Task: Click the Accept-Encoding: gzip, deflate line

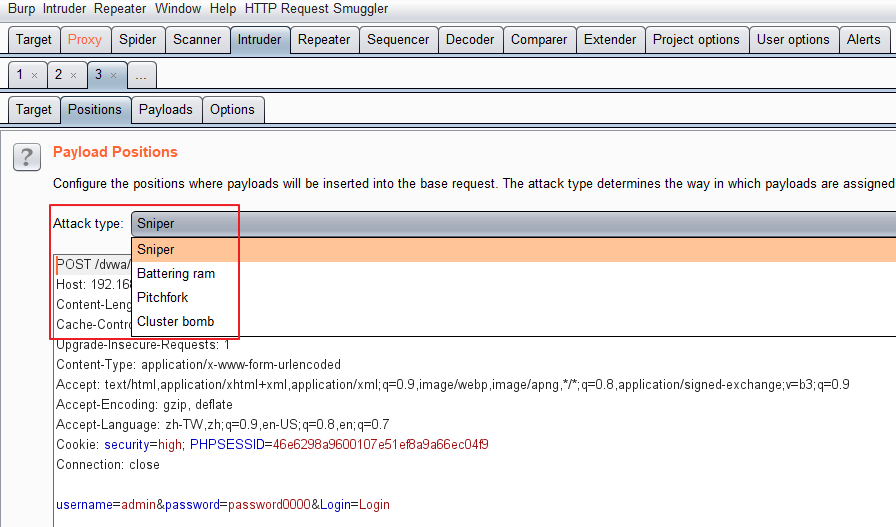Action: click(x=144, y=405)
